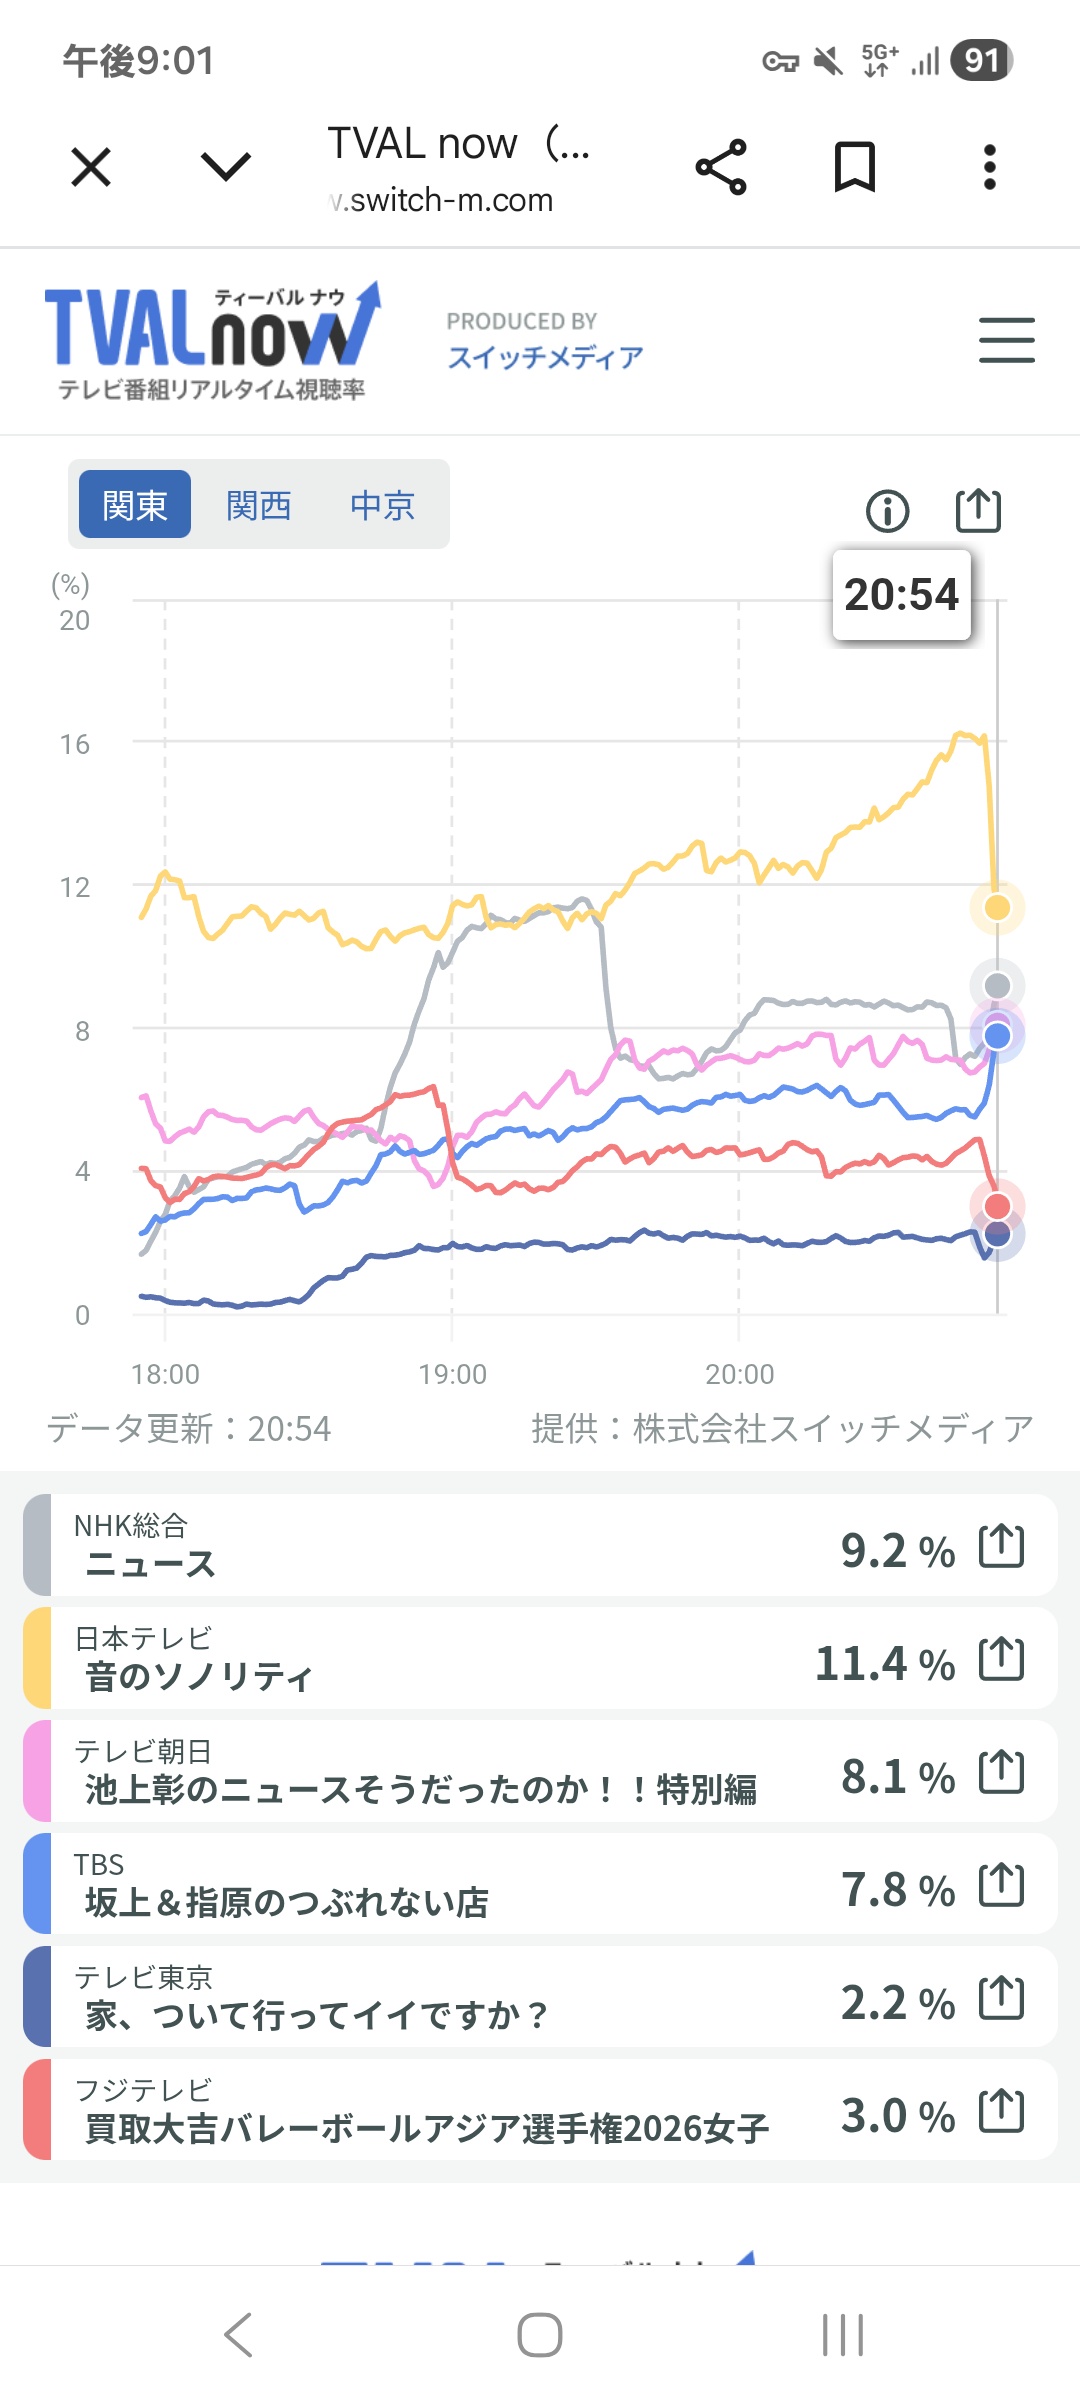
Task: Select yellow 日本テレビ data point on chart
Action: [997, 907]
